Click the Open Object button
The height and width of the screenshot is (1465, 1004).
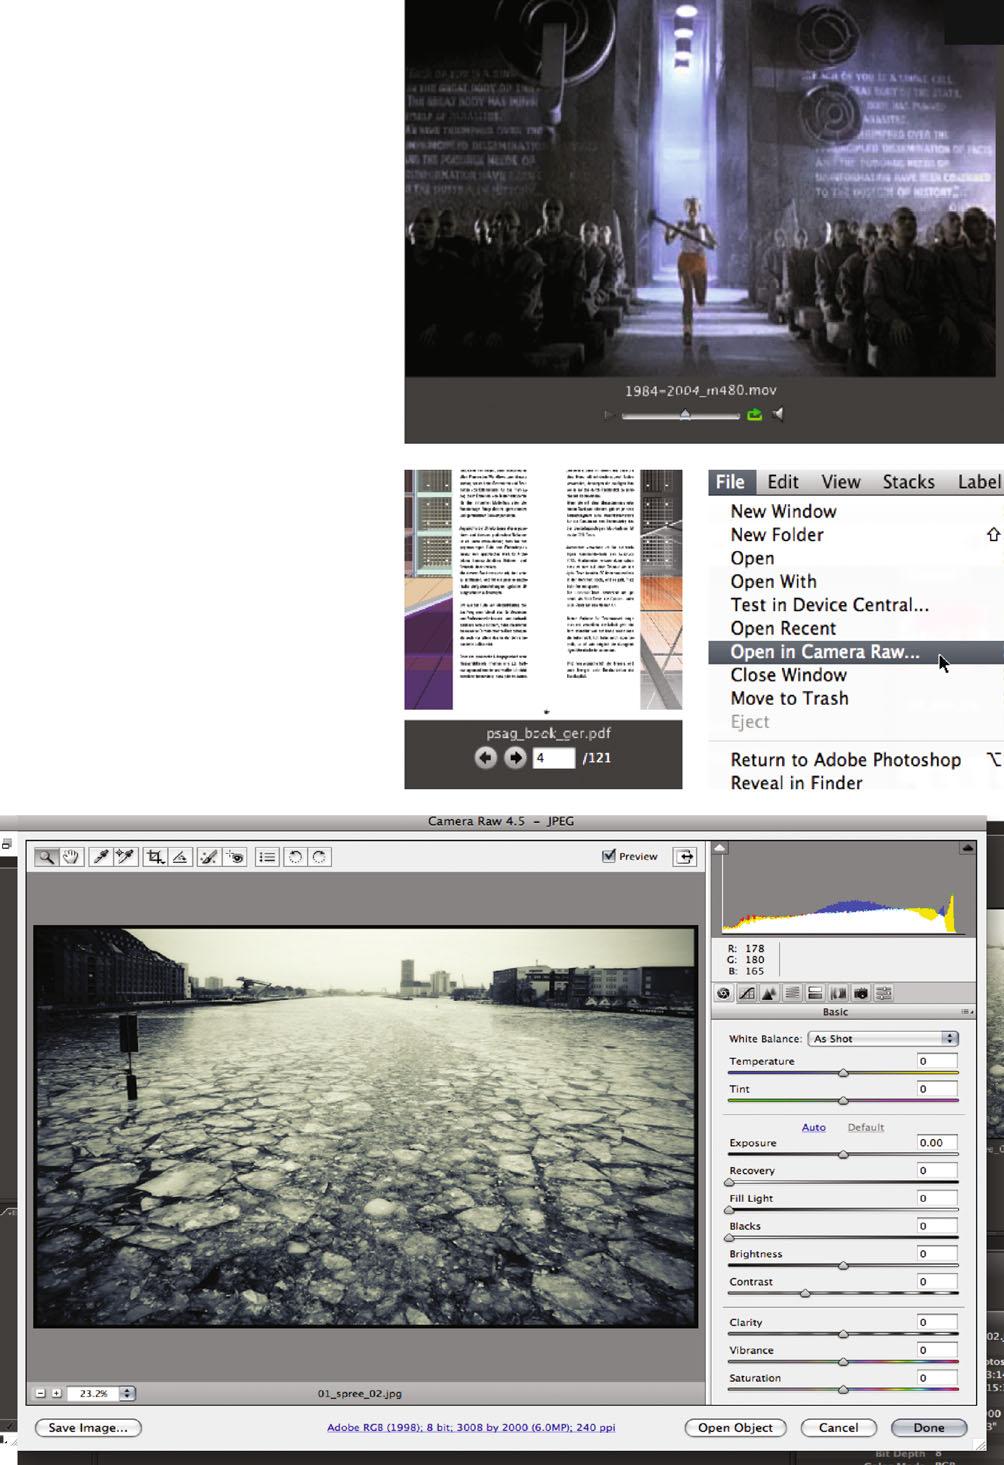(x=735, y=1428)
